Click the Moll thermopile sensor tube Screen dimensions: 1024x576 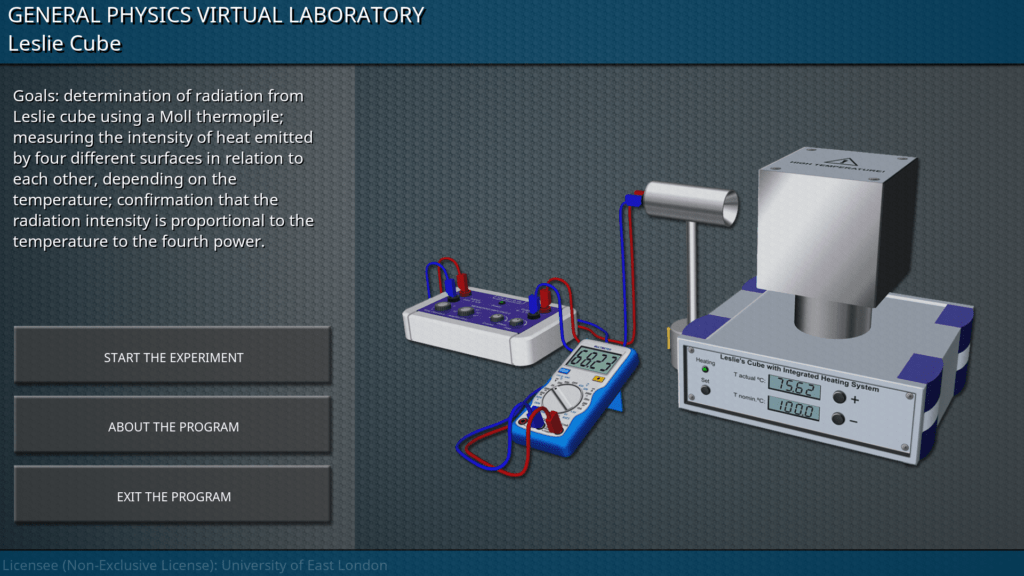pyautogui.click(x=690, y=204)
